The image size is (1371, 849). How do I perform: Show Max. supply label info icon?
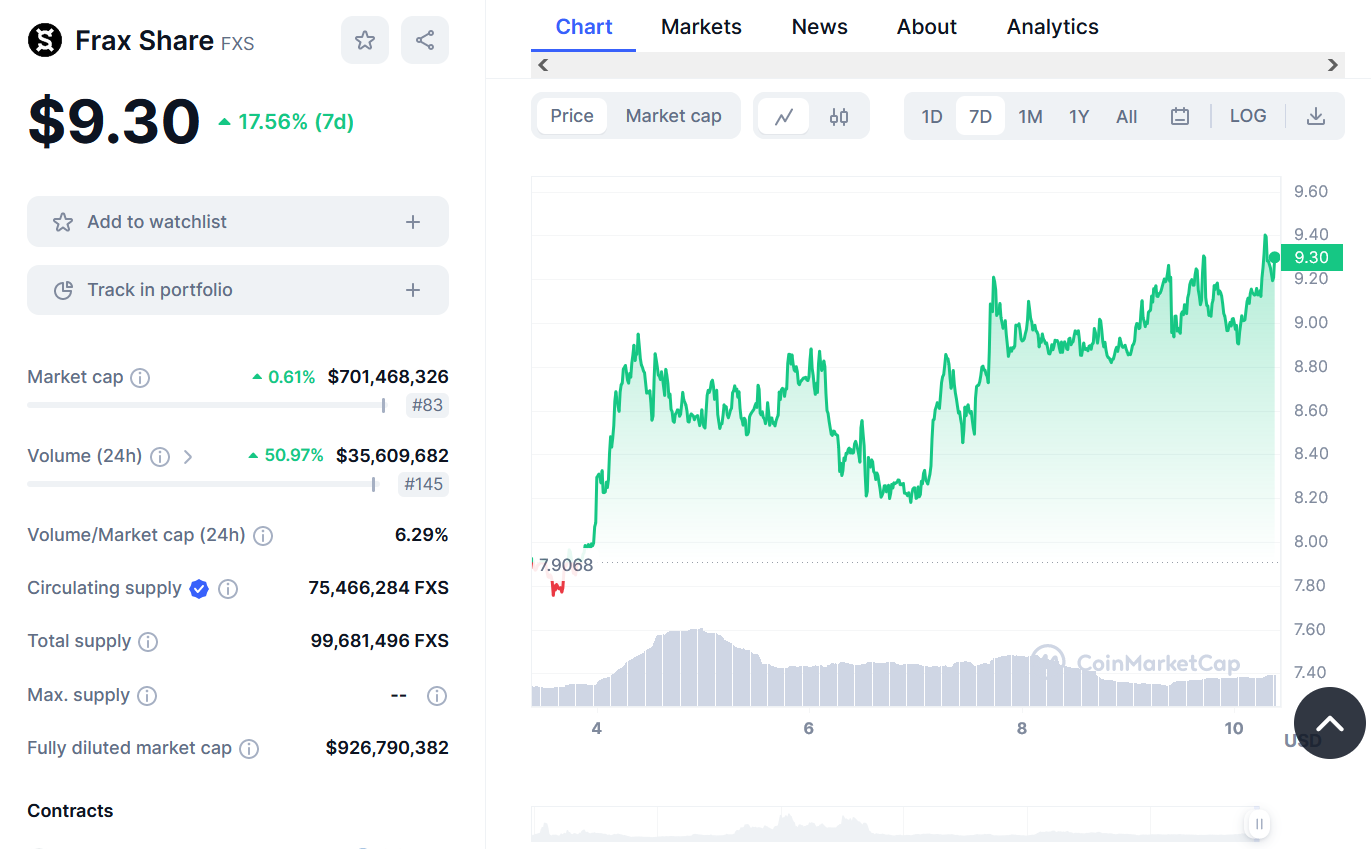[x=147, y=696]
